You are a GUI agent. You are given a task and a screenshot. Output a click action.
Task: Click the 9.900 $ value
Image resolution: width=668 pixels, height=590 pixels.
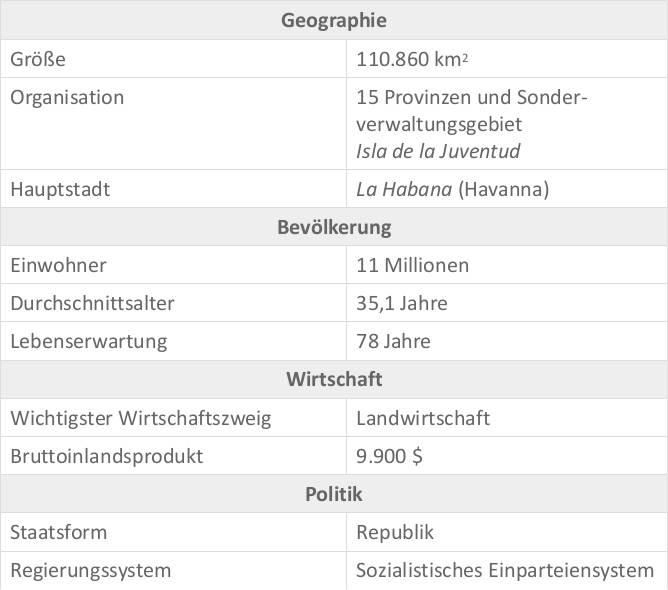[x=389, y=456]
